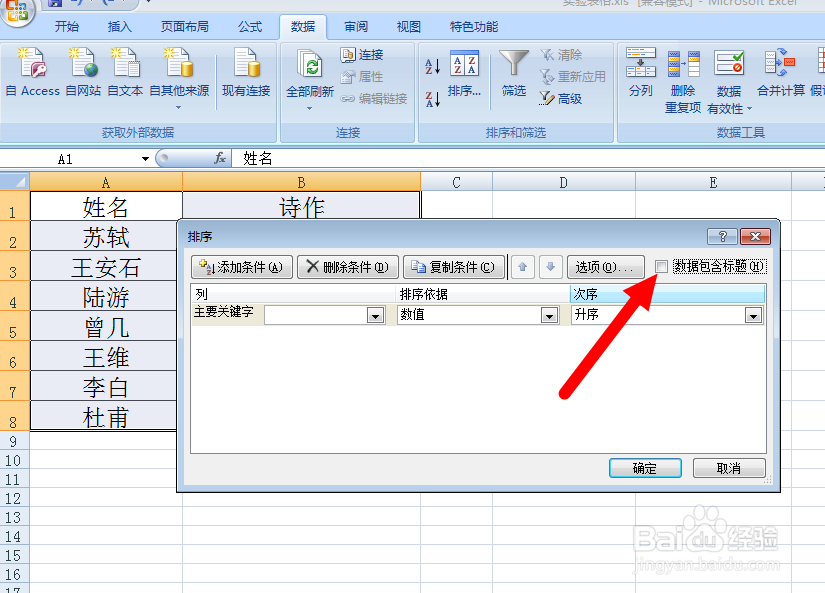Open the 主要关键字 column dropdown
This screenshot has height=593, width=825.
375,314
